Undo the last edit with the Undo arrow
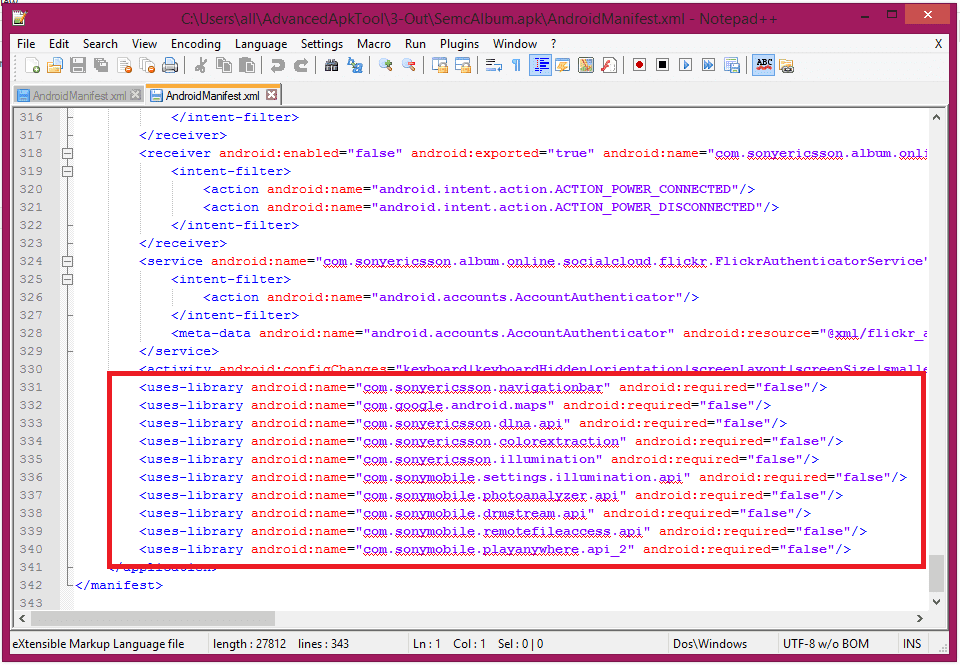The image size is (960, 665). pyautogui.click(x=277, y=65)
